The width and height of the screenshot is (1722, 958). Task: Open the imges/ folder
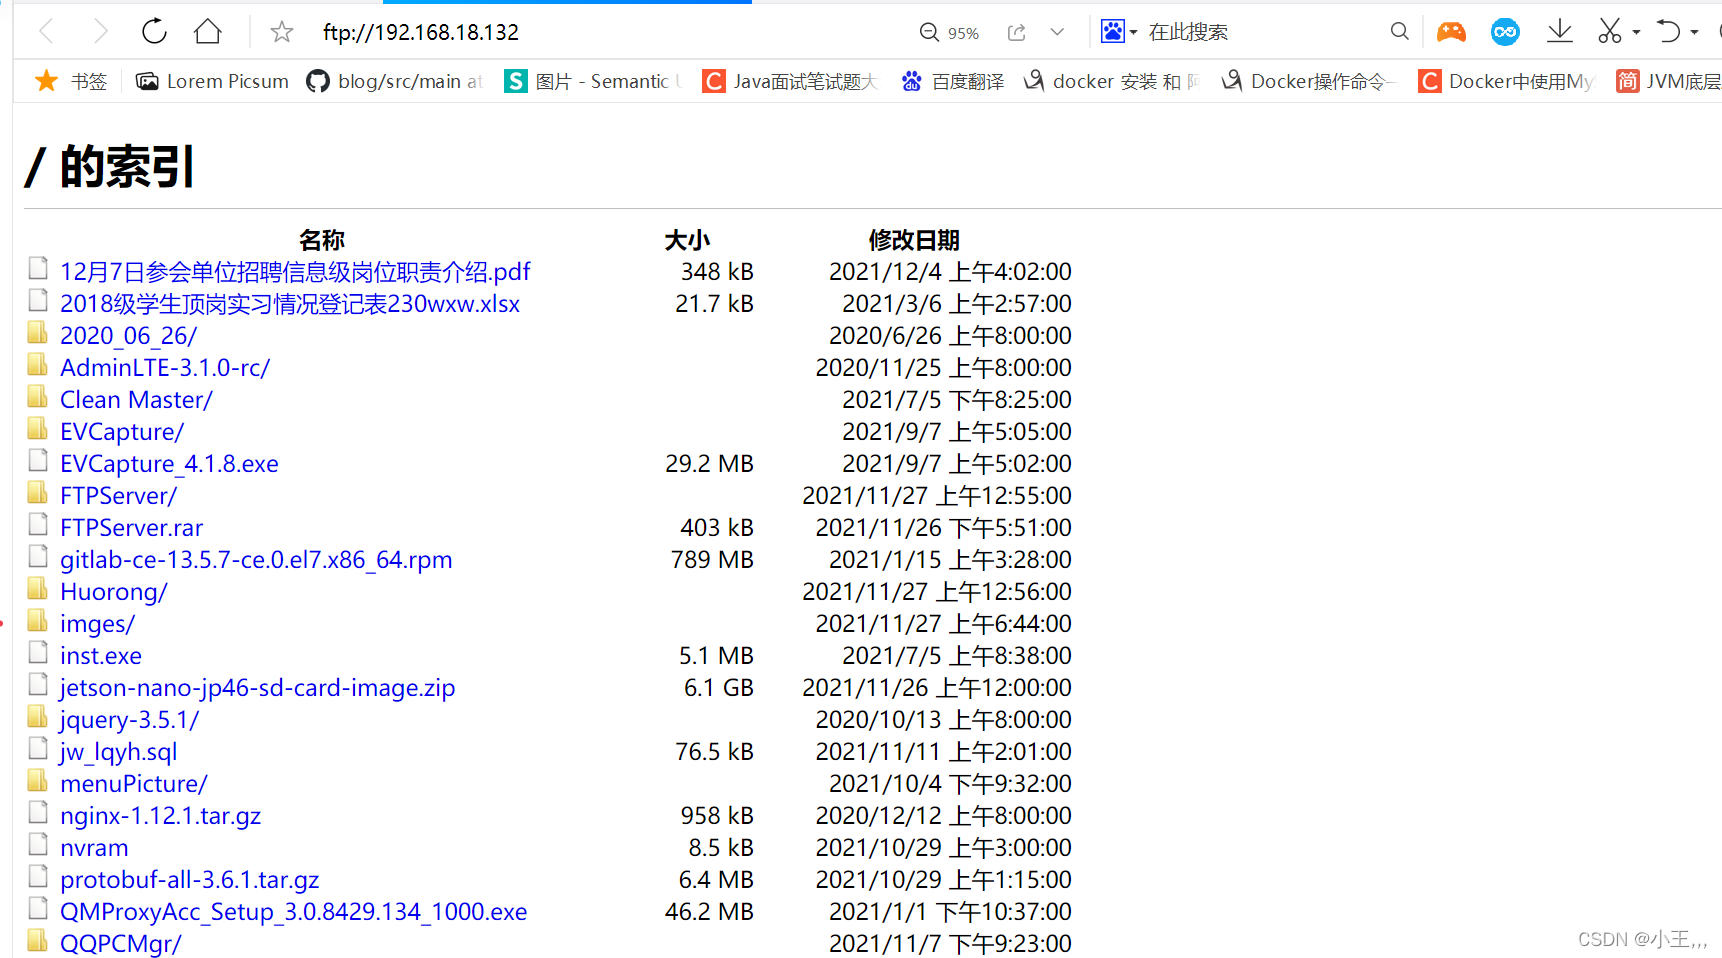[x=97, y=624]
